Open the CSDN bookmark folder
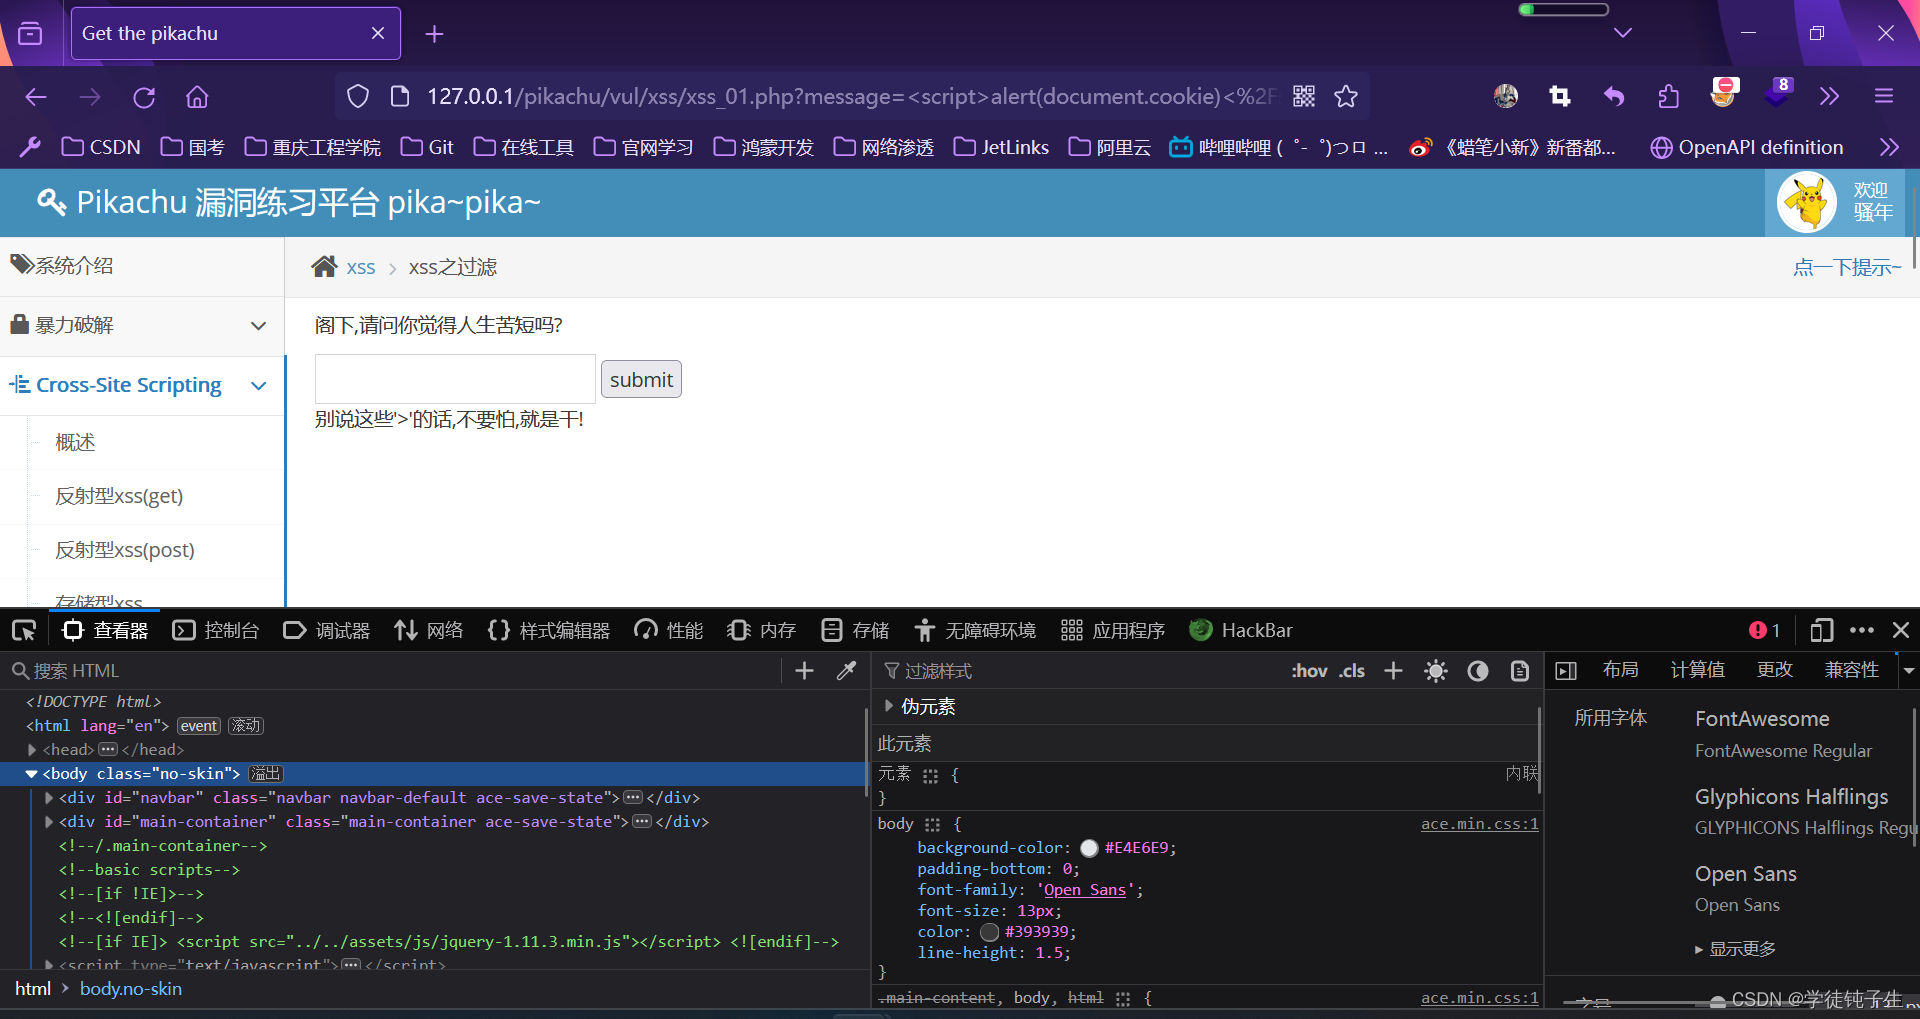This screenshot has height=1019, width=1920. (x=101, y=147)
